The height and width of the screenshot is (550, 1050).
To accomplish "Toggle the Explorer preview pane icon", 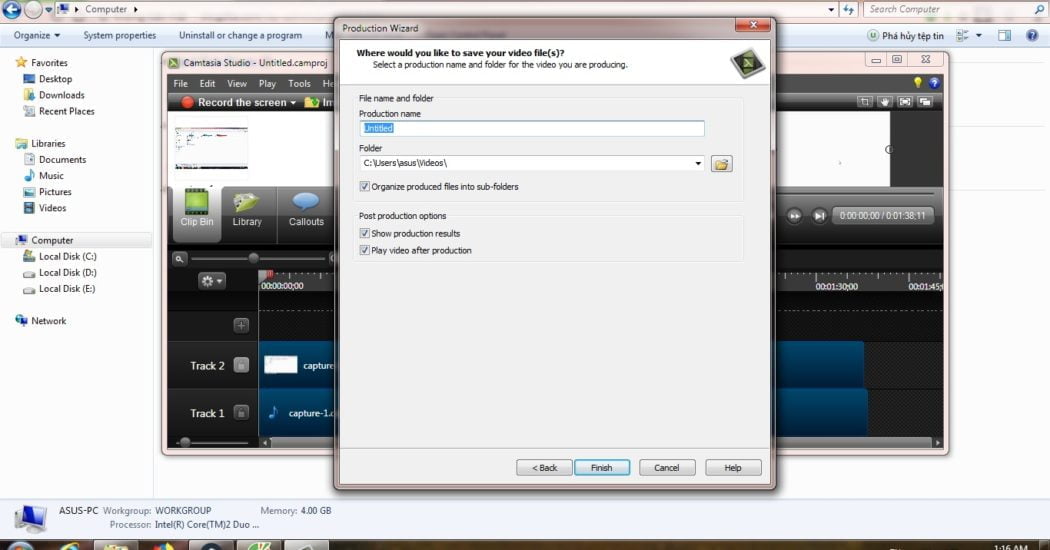I will coord(1004,35).
